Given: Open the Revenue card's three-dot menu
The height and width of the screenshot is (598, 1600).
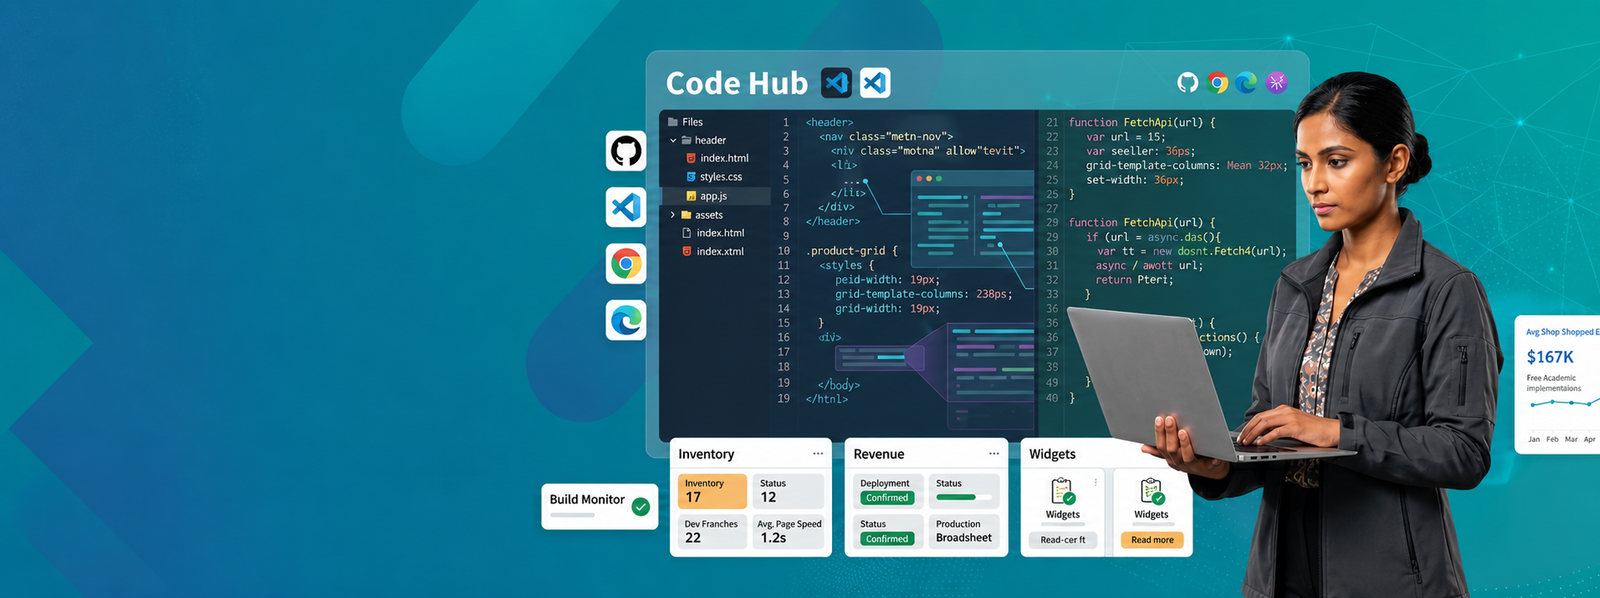Looking at the screenshot, I should click(994, 454).
